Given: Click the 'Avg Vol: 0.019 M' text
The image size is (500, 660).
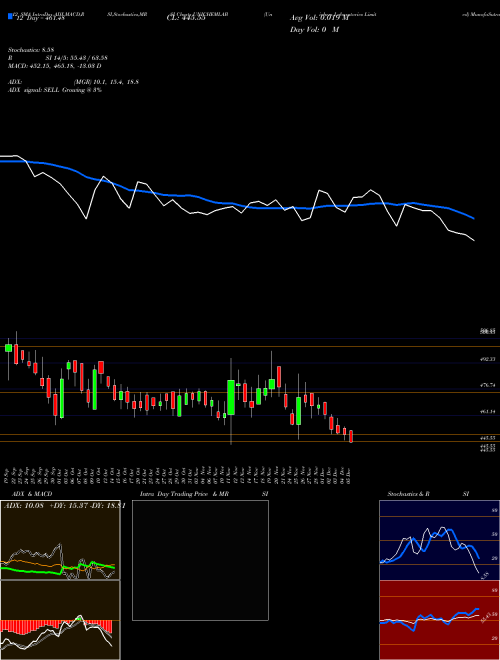Looking at the screenshot, I should point(319,18).
